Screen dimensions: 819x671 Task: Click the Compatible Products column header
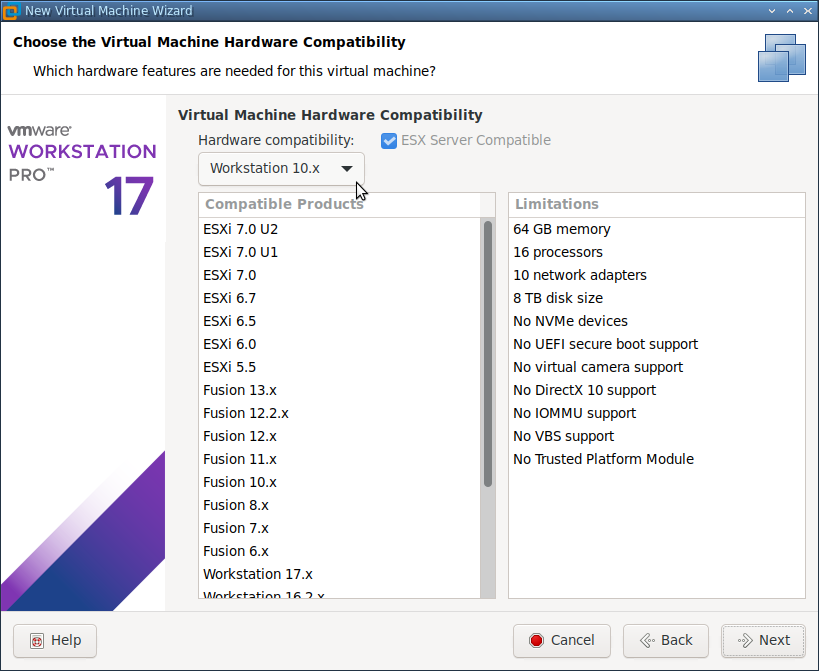340,204
